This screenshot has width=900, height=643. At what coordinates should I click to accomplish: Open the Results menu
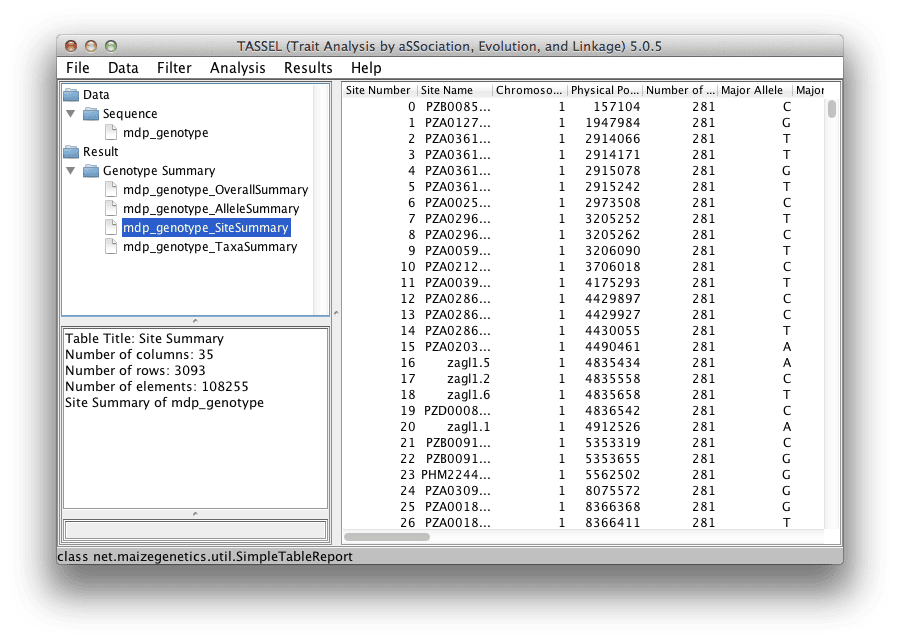[308, 68]
